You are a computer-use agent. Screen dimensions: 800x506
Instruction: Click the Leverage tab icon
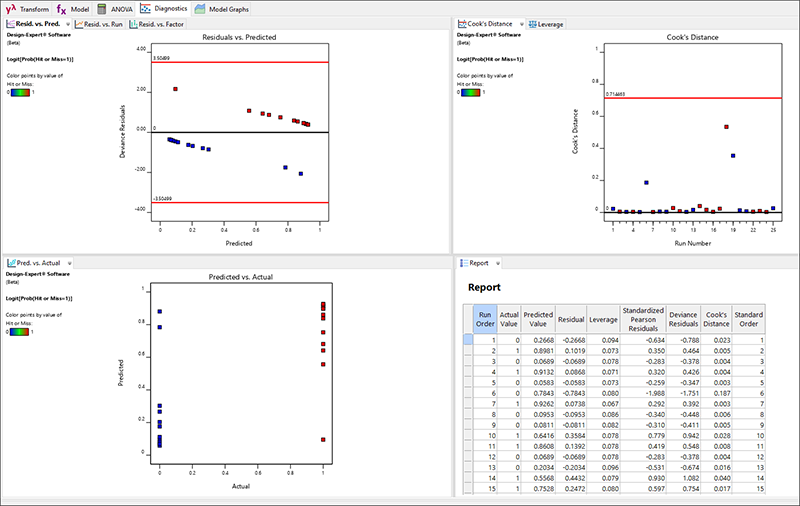pyautogui.click(x=532, y=23)
